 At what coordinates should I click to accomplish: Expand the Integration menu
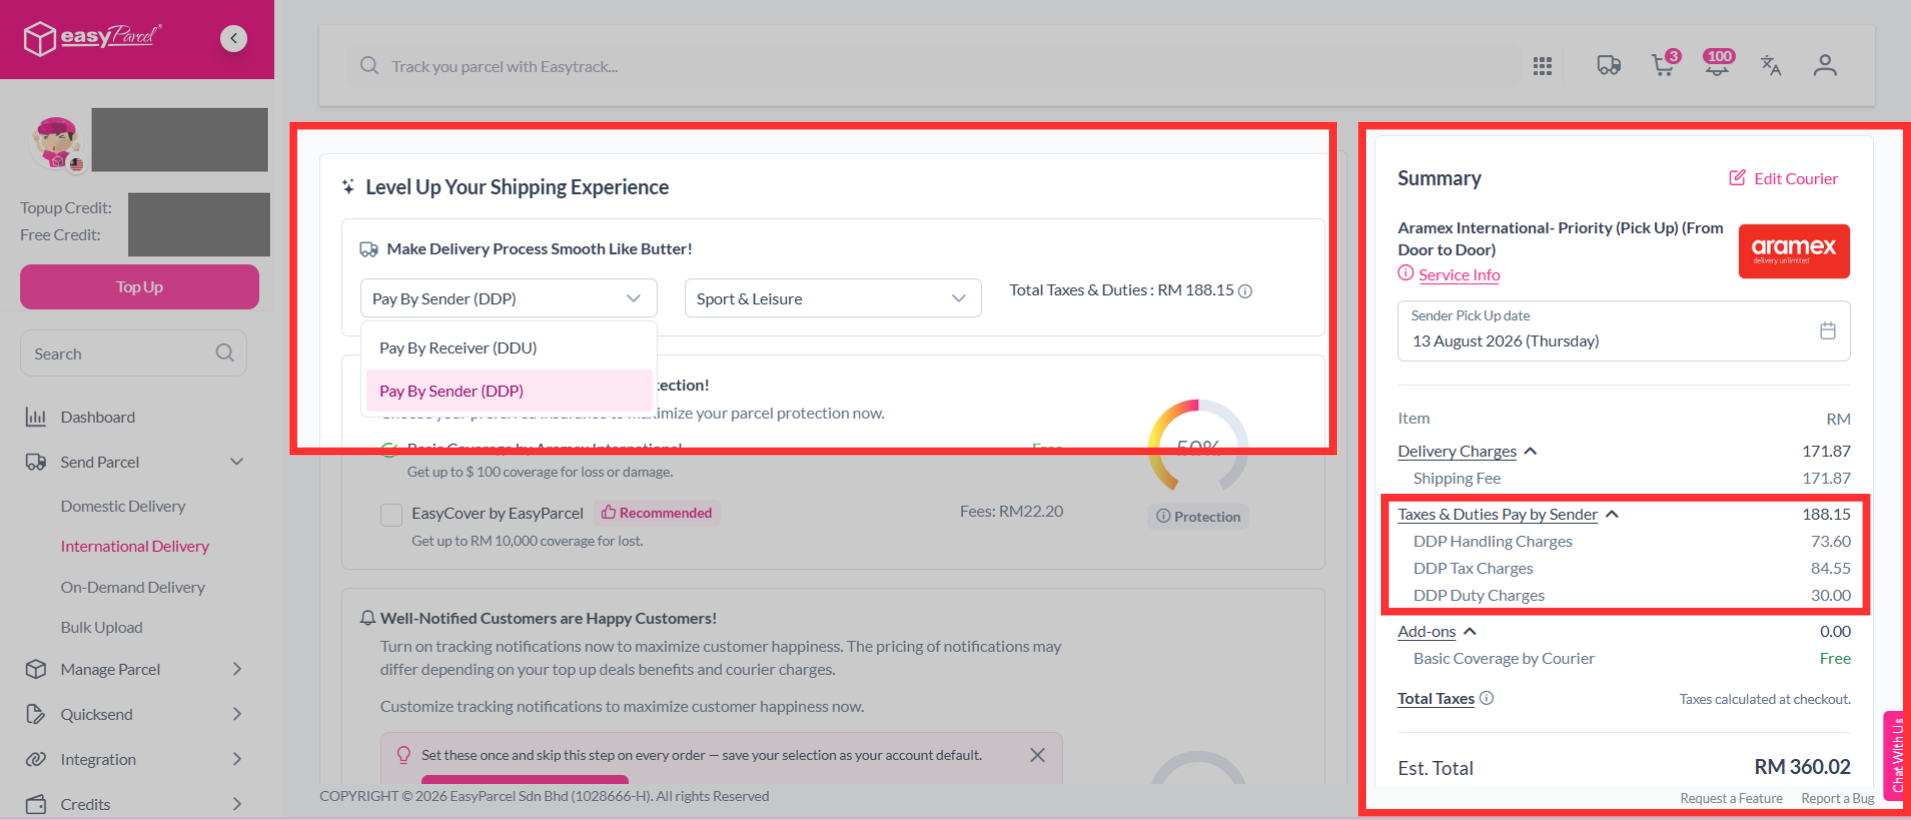pyautogui.click(x=237, y=759)
